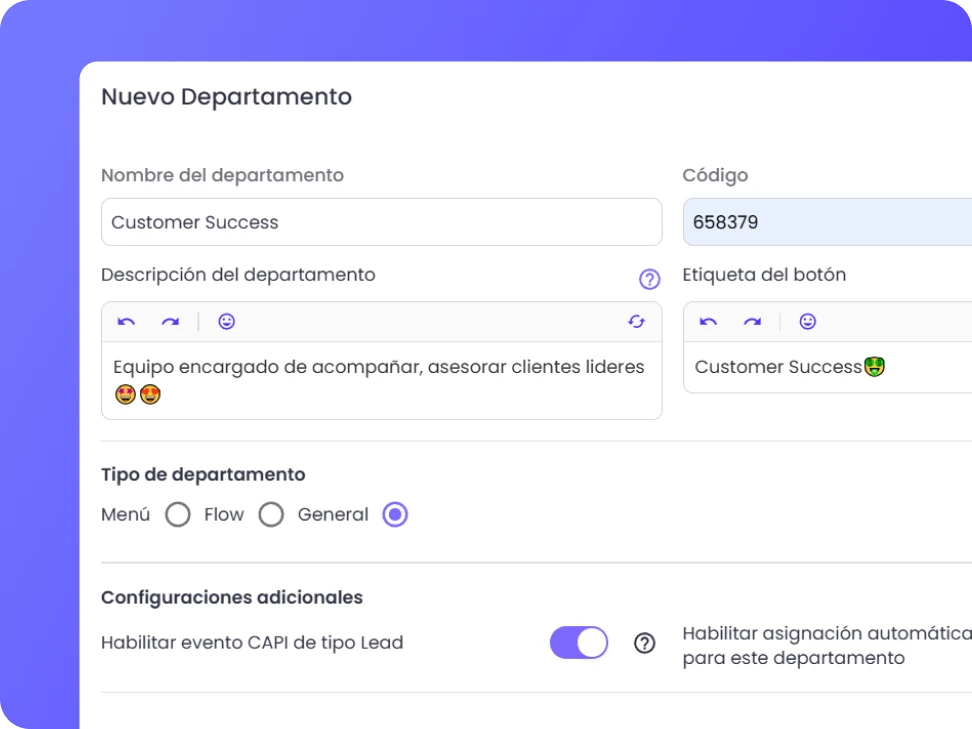Select the General department type
This screenshot has width=972, height=729.
coord(394,514)
